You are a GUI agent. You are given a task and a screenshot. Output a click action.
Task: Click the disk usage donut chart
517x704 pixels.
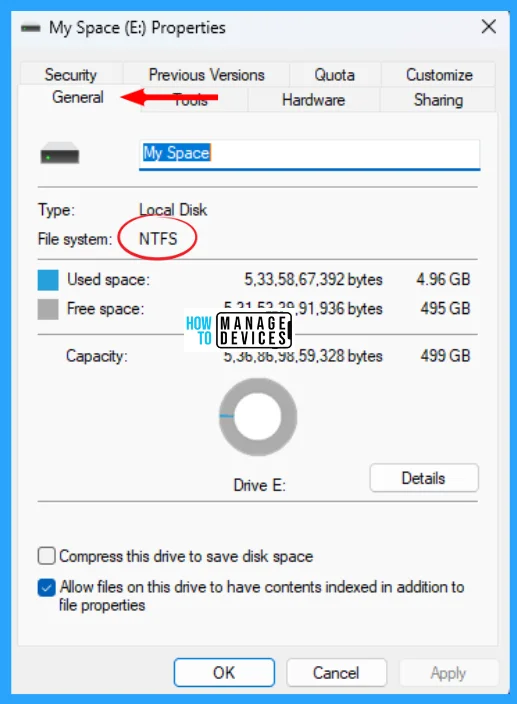point(258,417)
